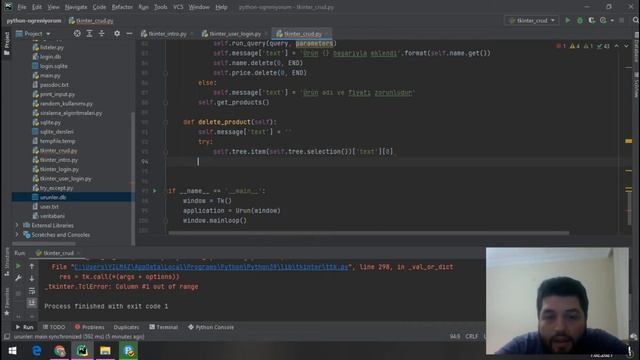Switch to PyCharm taskbar icon
This screenshot has height=360, width=640.
(82, 351)
